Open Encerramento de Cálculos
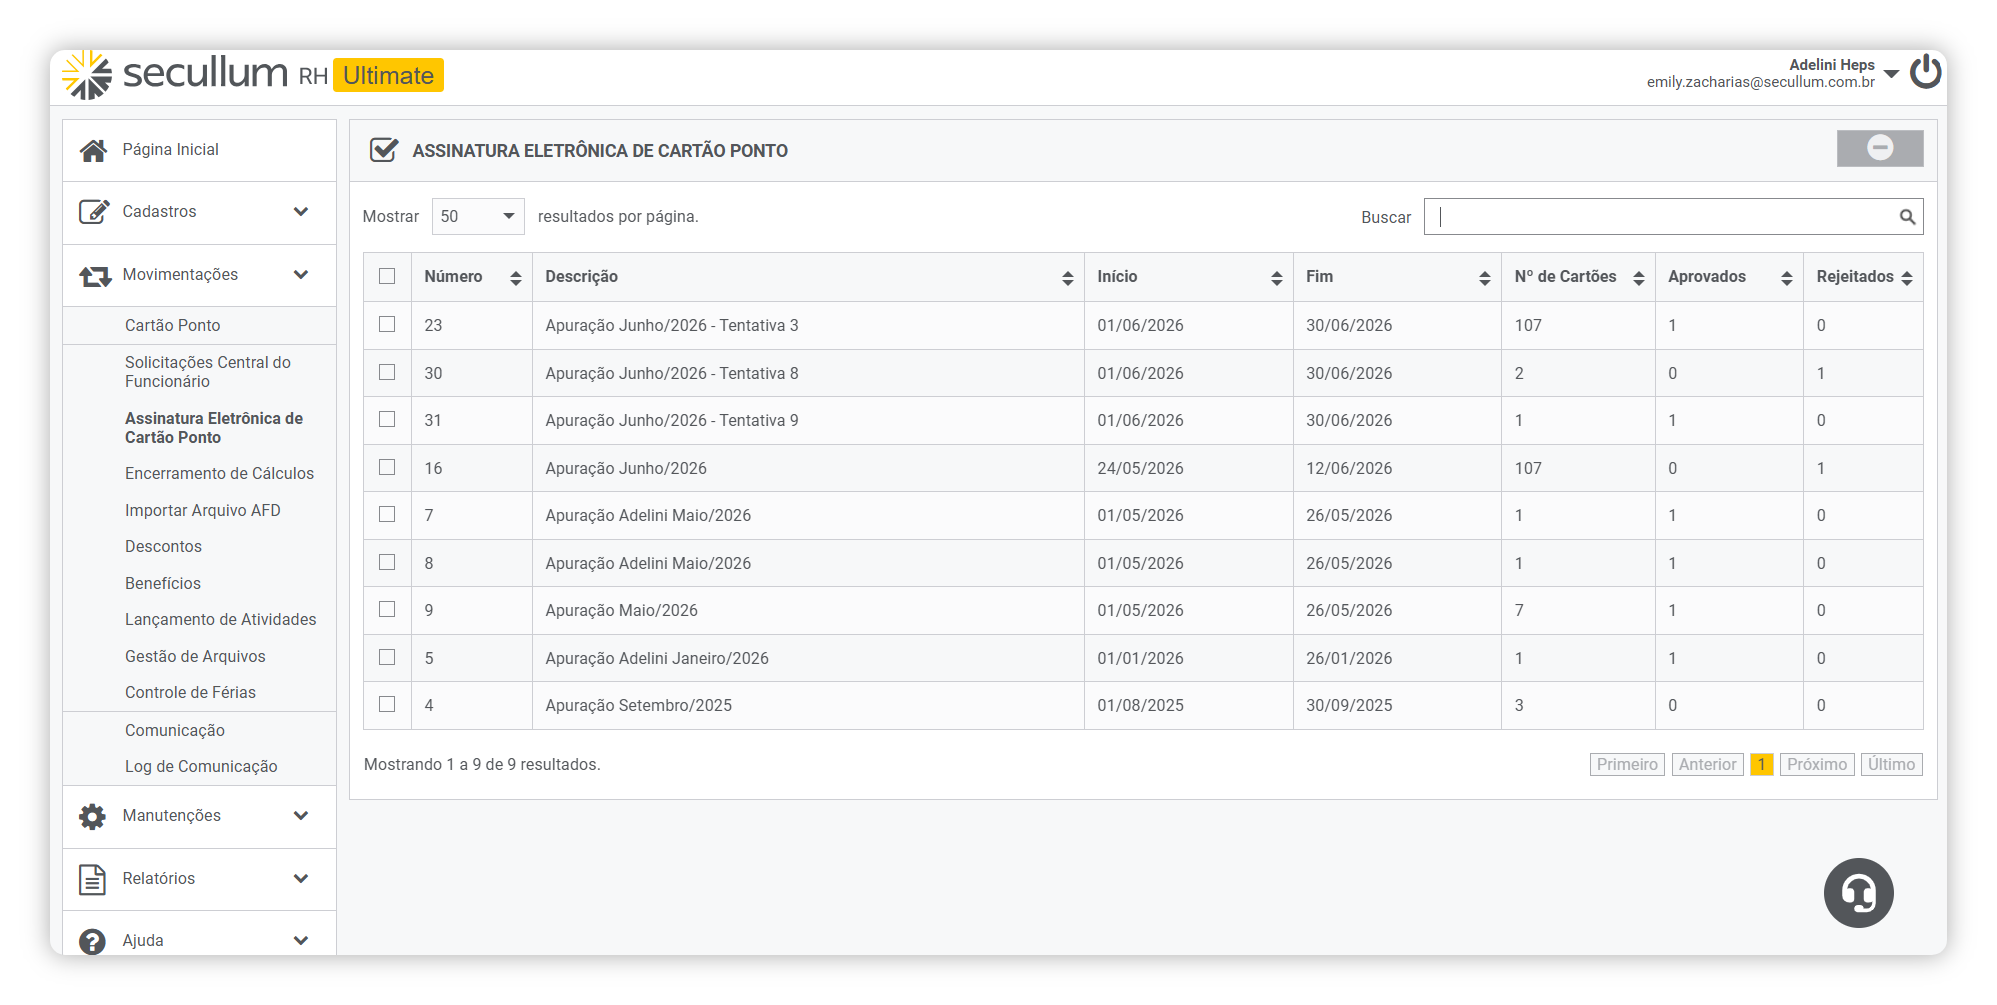The height and width of the screenshot is (1005, 1997). pos(219,474)
